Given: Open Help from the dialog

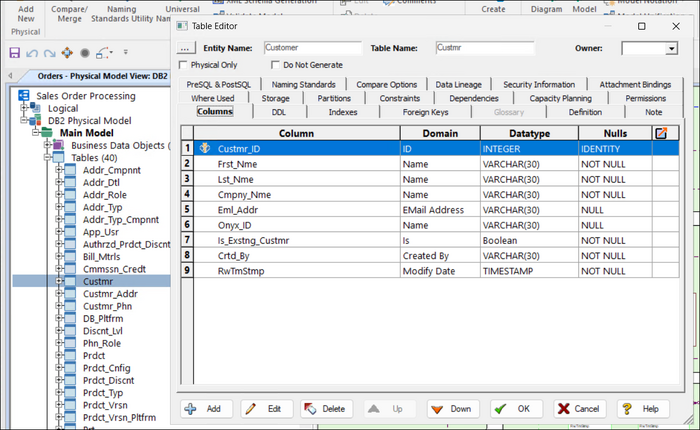Looking at the screenshot, I should [x=643, y=409].
